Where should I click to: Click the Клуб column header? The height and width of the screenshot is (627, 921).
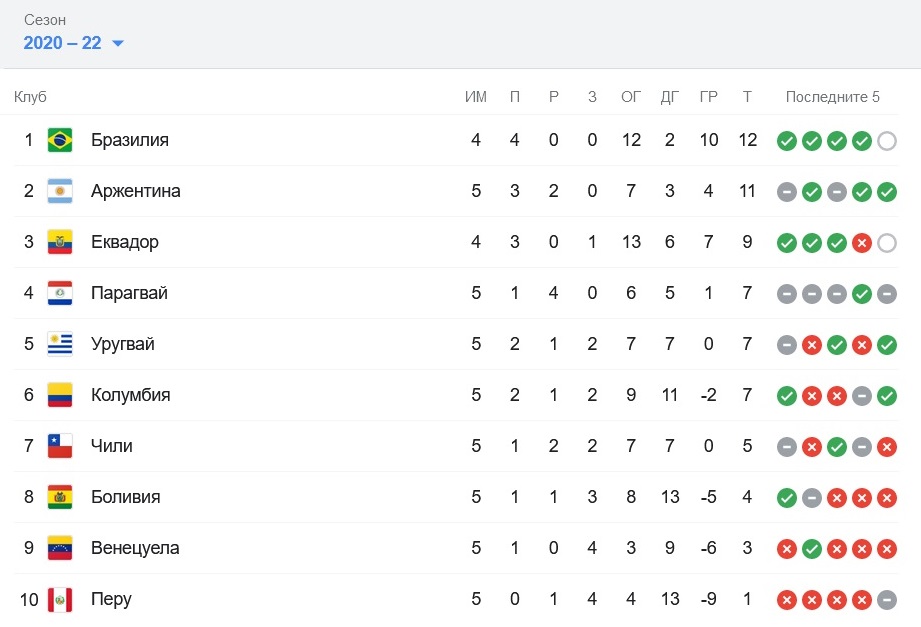pyautogui.click(x=30, y=97)
